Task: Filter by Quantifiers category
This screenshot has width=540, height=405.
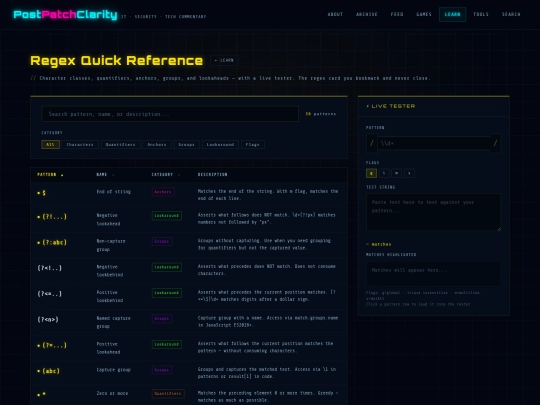Action: click(x=121, y=145)
